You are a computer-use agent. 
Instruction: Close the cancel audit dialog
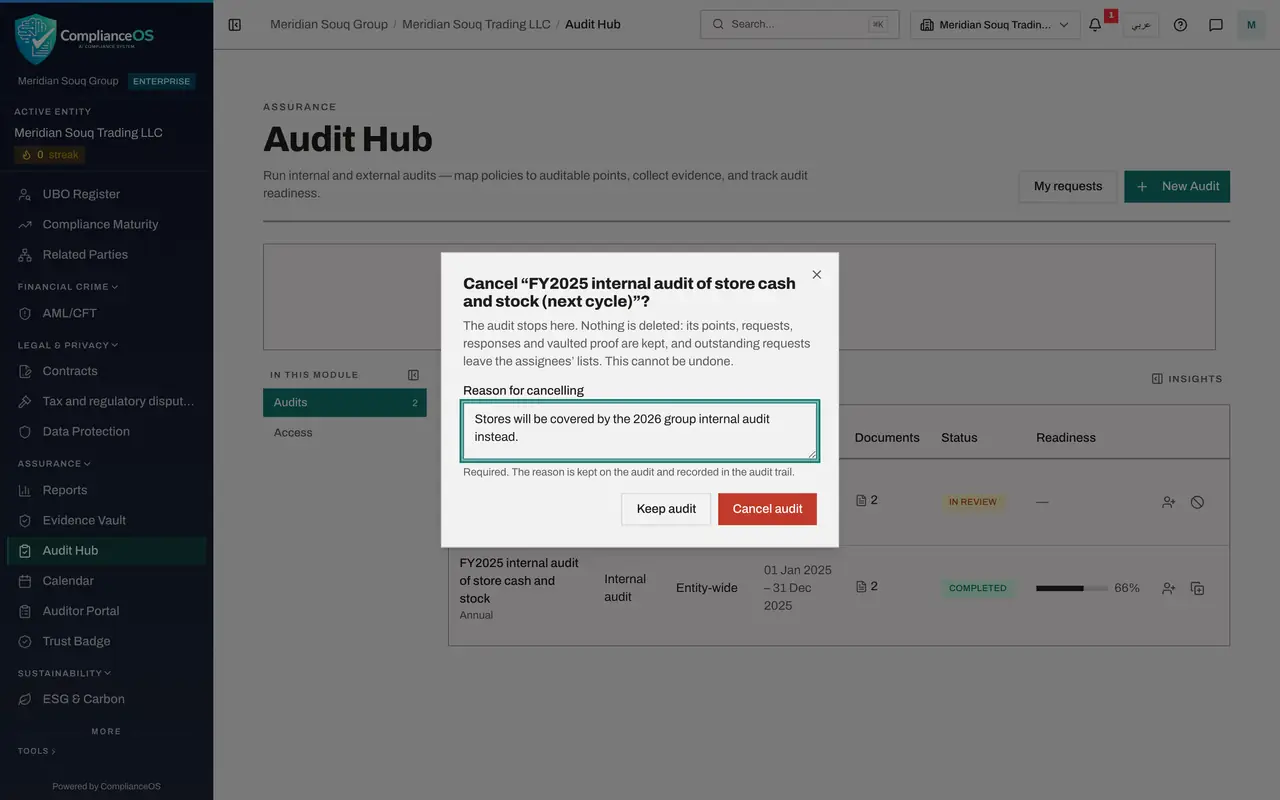click(x=817, y=274)
